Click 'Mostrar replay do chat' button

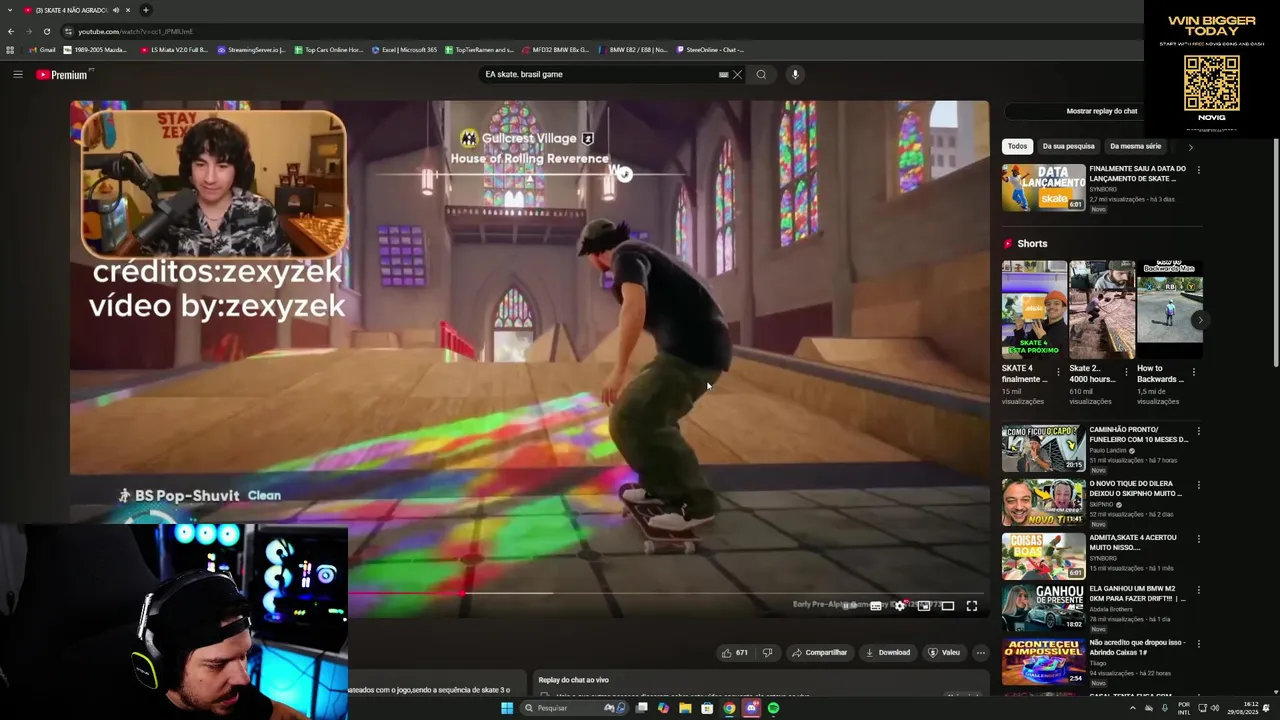pyautogui.click(x=1101, y=111)
